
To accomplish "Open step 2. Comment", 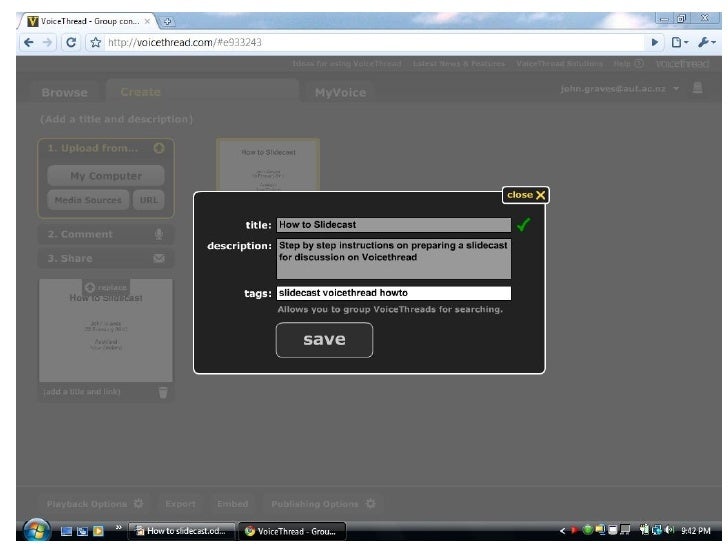I will pyautogui.click(x=106, y=234).
